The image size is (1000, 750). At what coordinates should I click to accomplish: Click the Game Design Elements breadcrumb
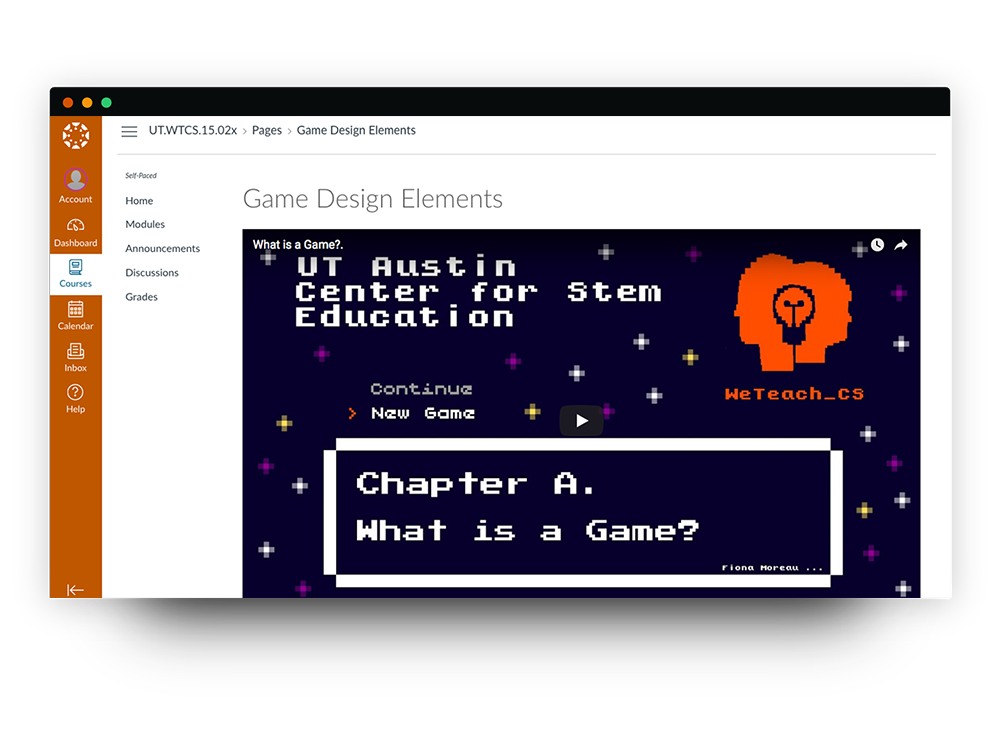tap(356, 130)
